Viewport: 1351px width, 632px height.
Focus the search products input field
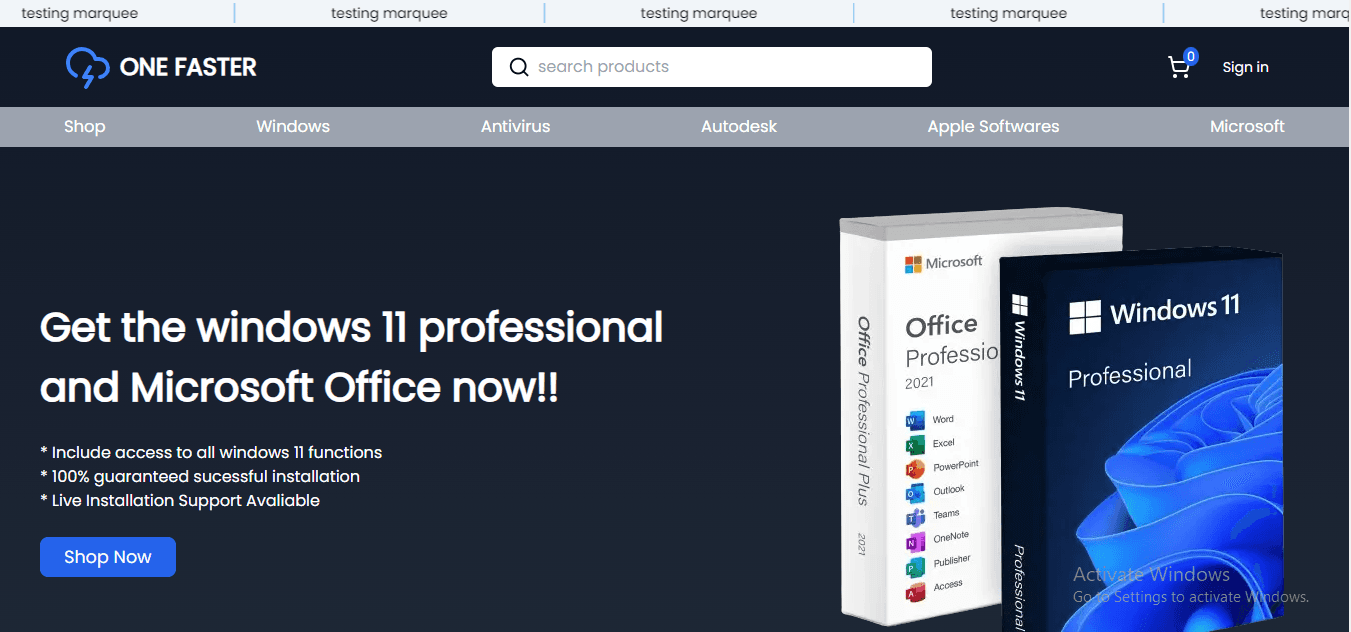[712, 67]
